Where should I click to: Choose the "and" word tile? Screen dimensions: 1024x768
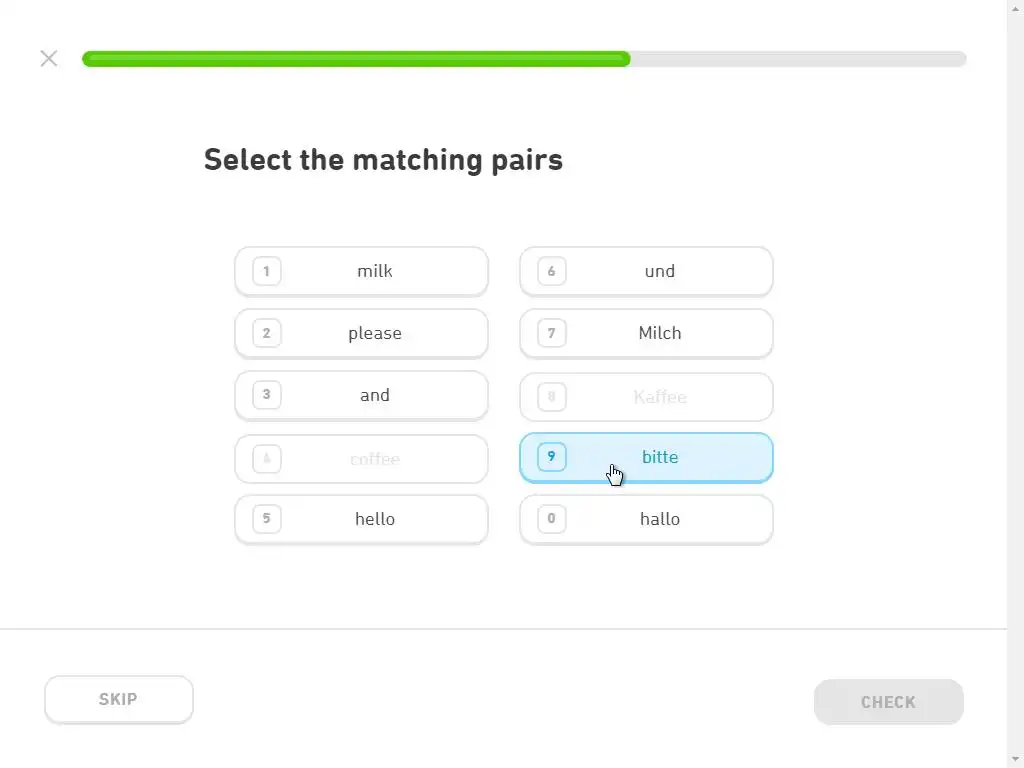(375, 395)
